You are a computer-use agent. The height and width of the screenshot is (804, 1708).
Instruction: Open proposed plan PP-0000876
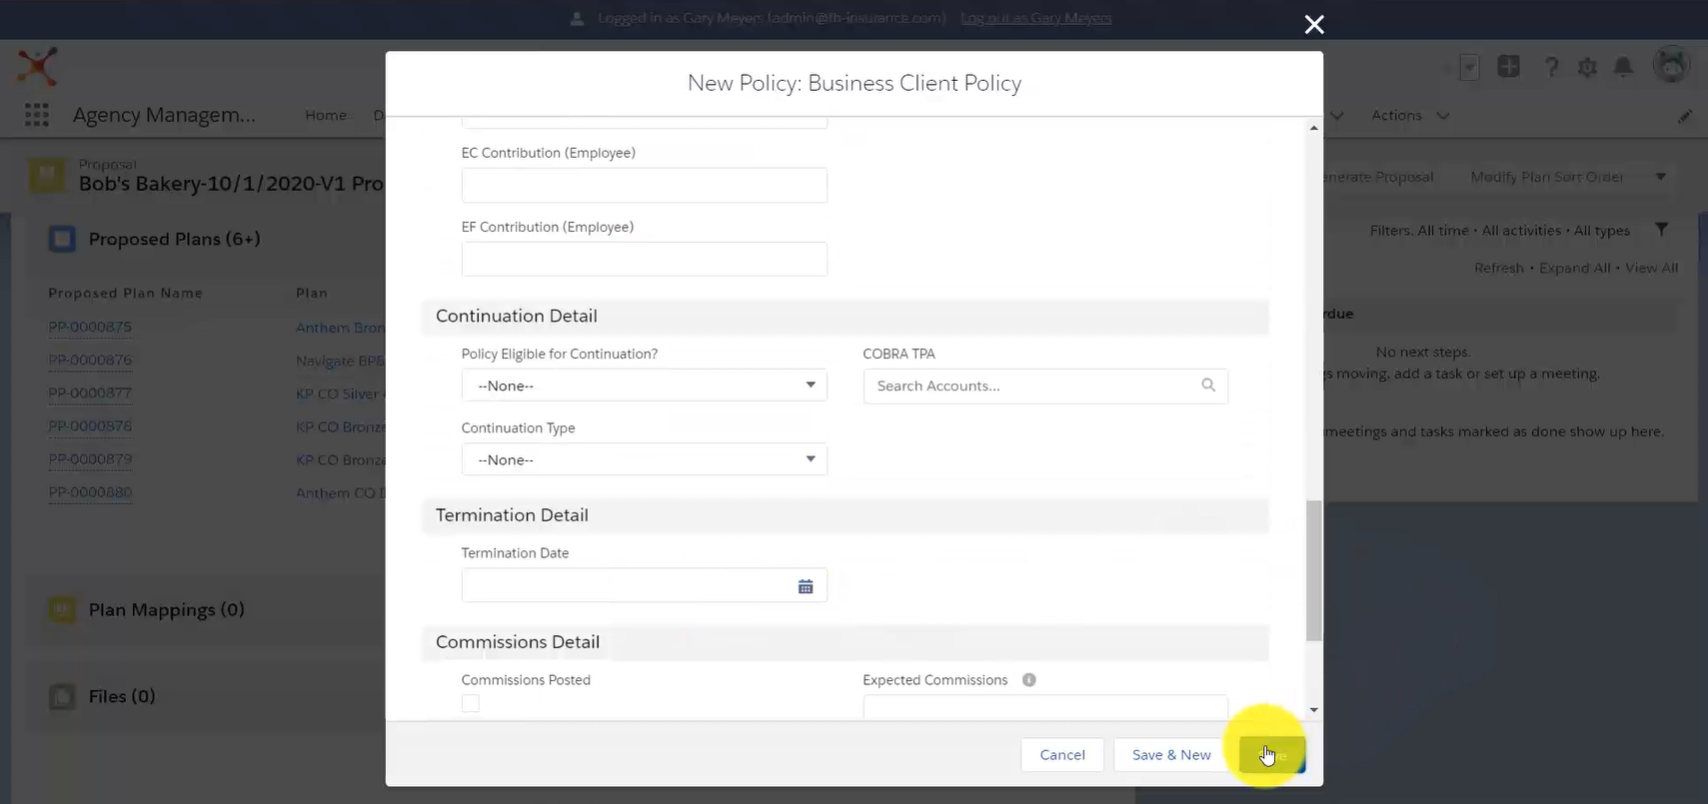(90, 360)
